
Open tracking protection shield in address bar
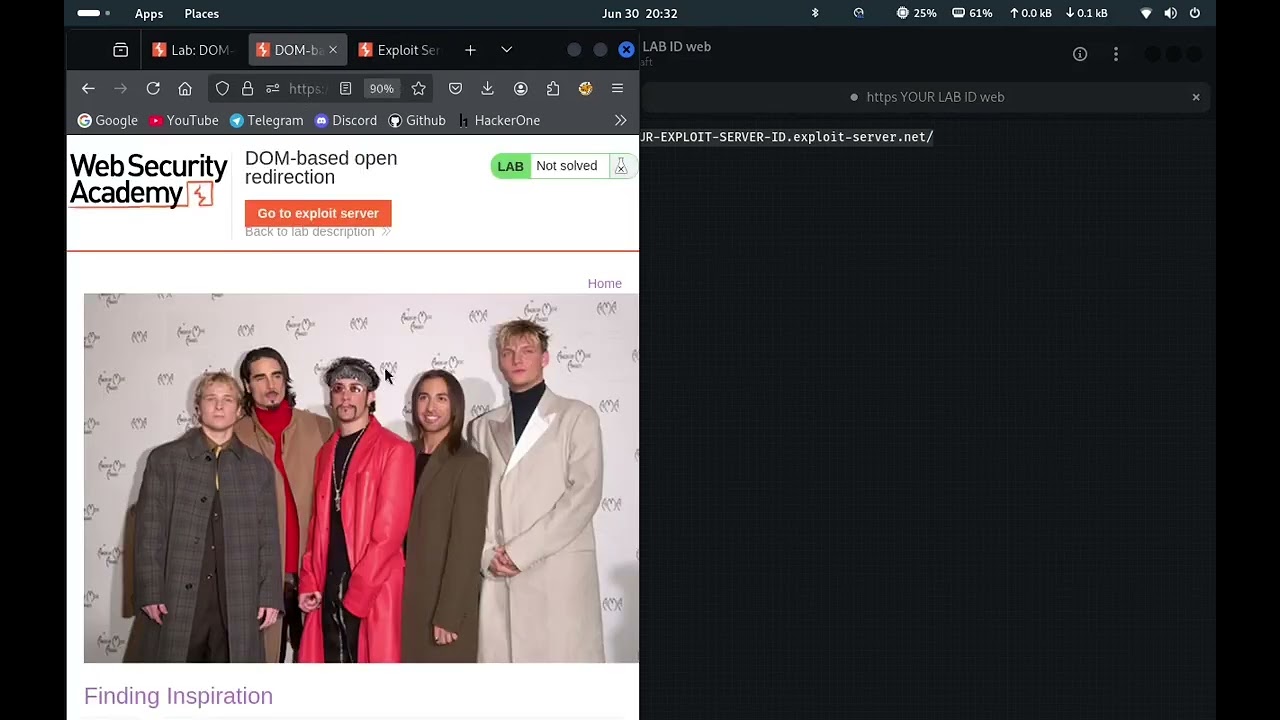pyautogui.click(x=222, y=89)
